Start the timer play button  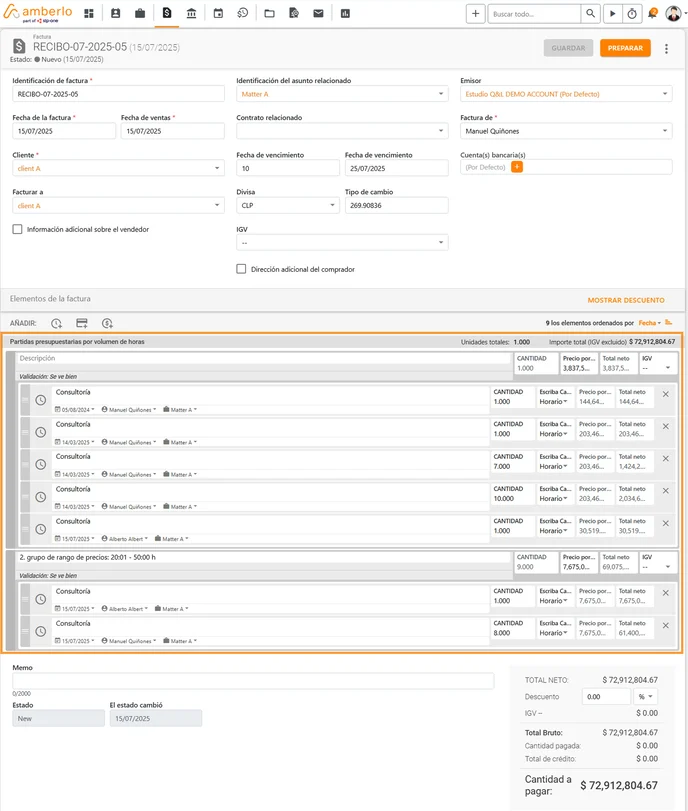point(613,14)
